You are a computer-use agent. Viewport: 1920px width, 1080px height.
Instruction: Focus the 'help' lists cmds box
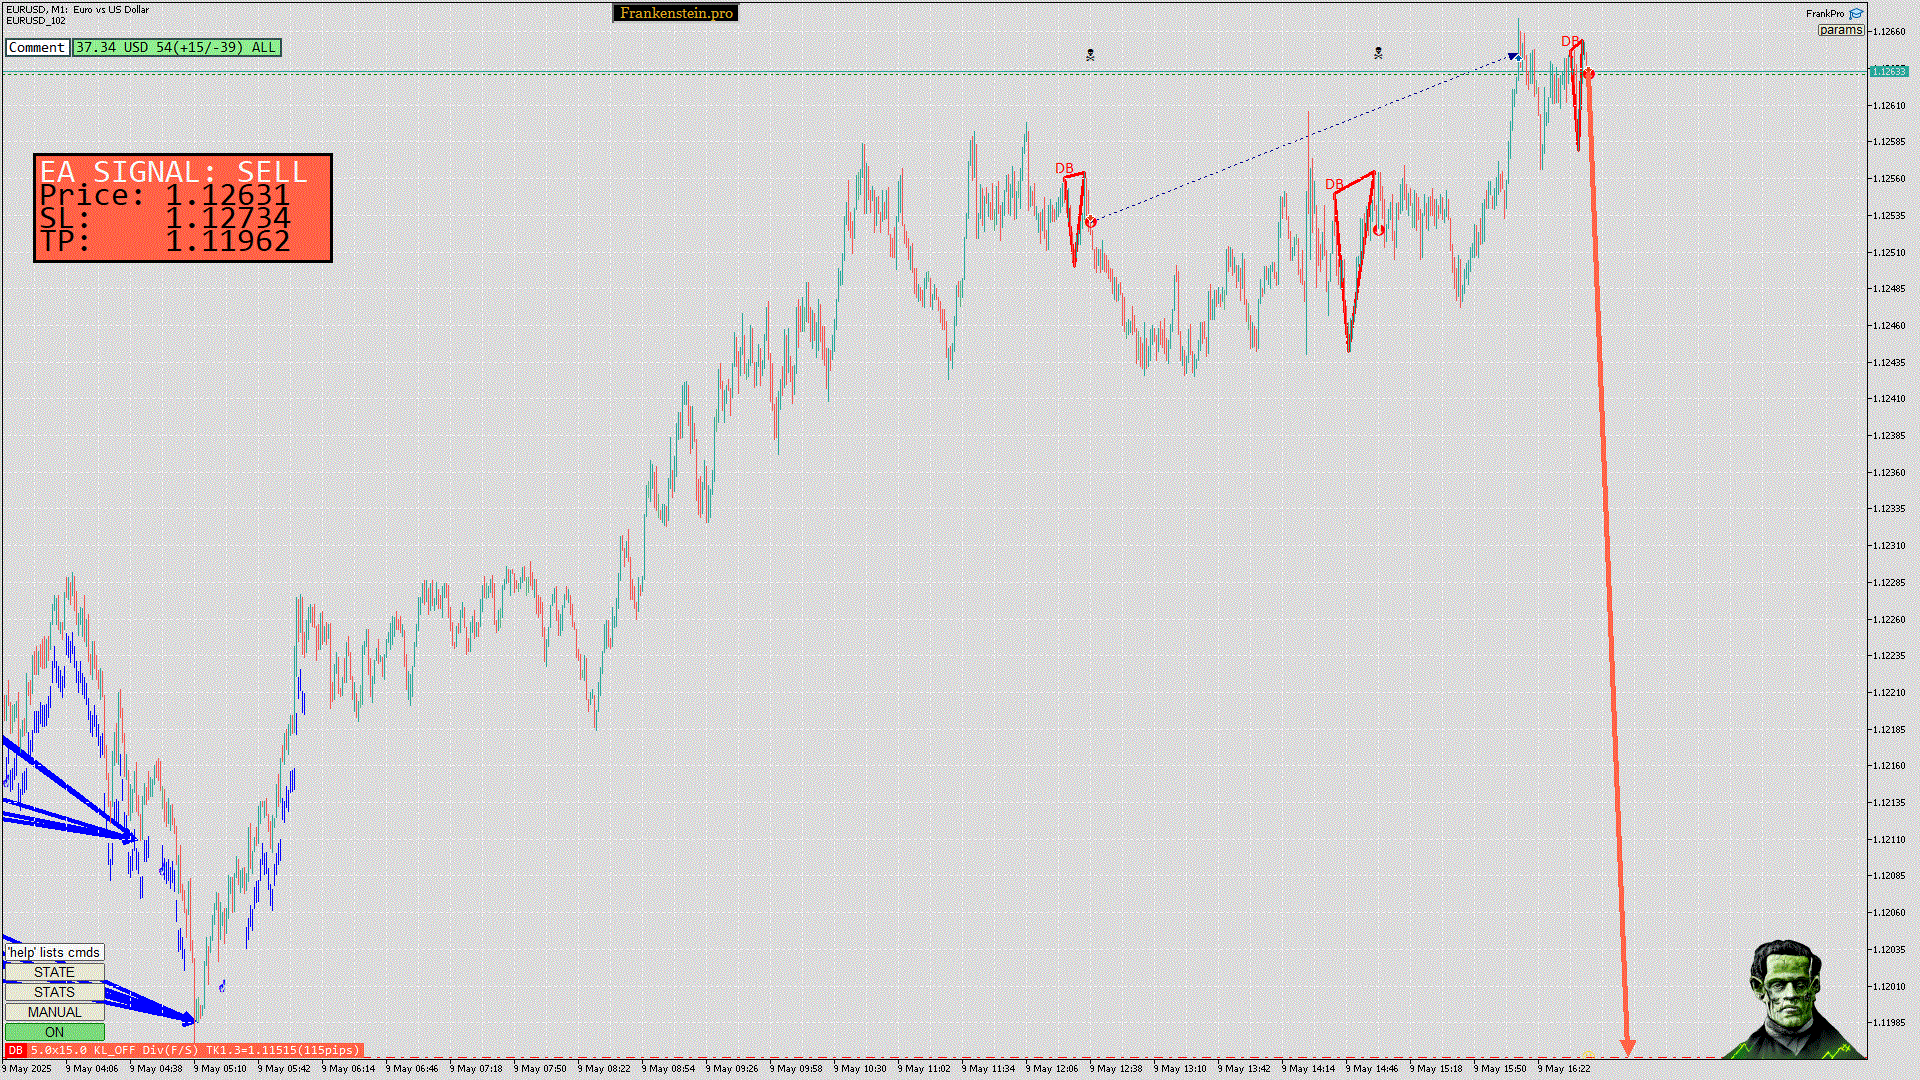click(54, 952)
